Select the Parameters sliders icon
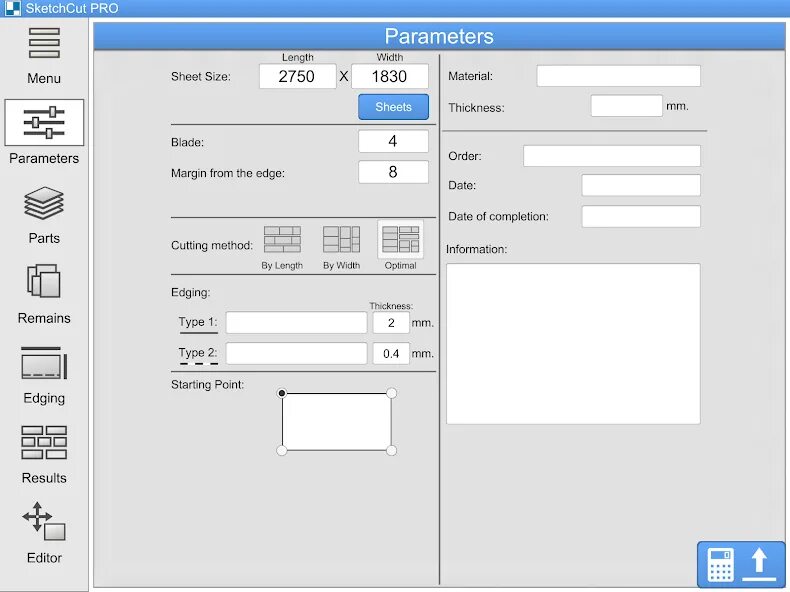Image resolution: width=790 pixels, height=592 pixels. 44,122
